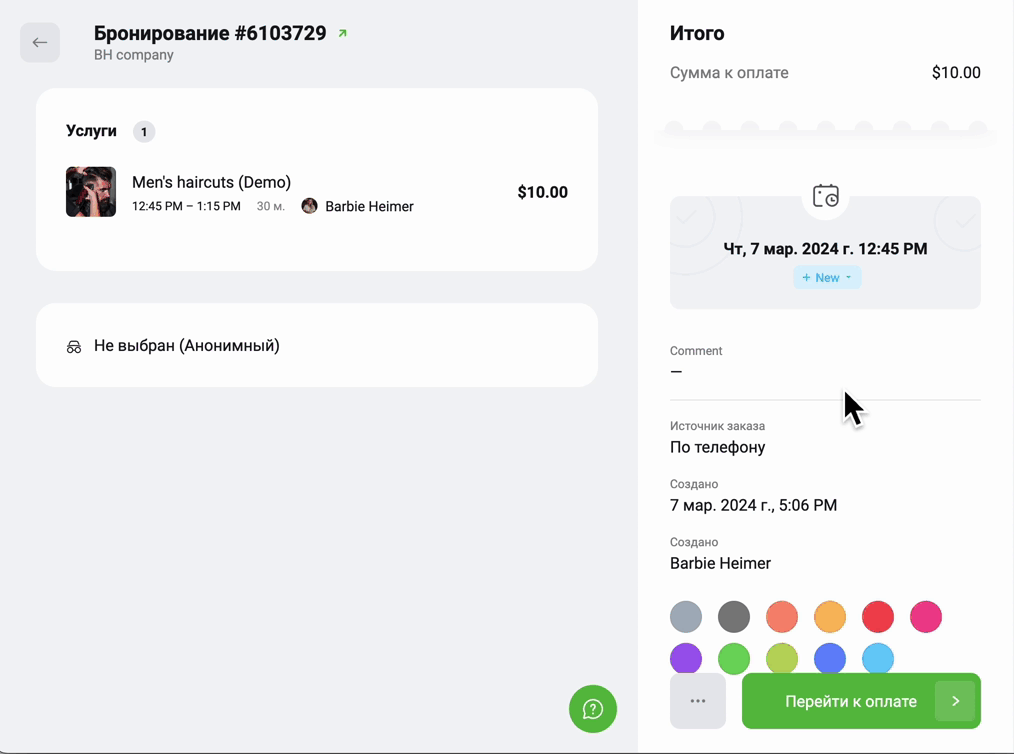Viewport: 1014px width, 754px height.
Task: Select the blue color swatch
Action: click(830, 658)
